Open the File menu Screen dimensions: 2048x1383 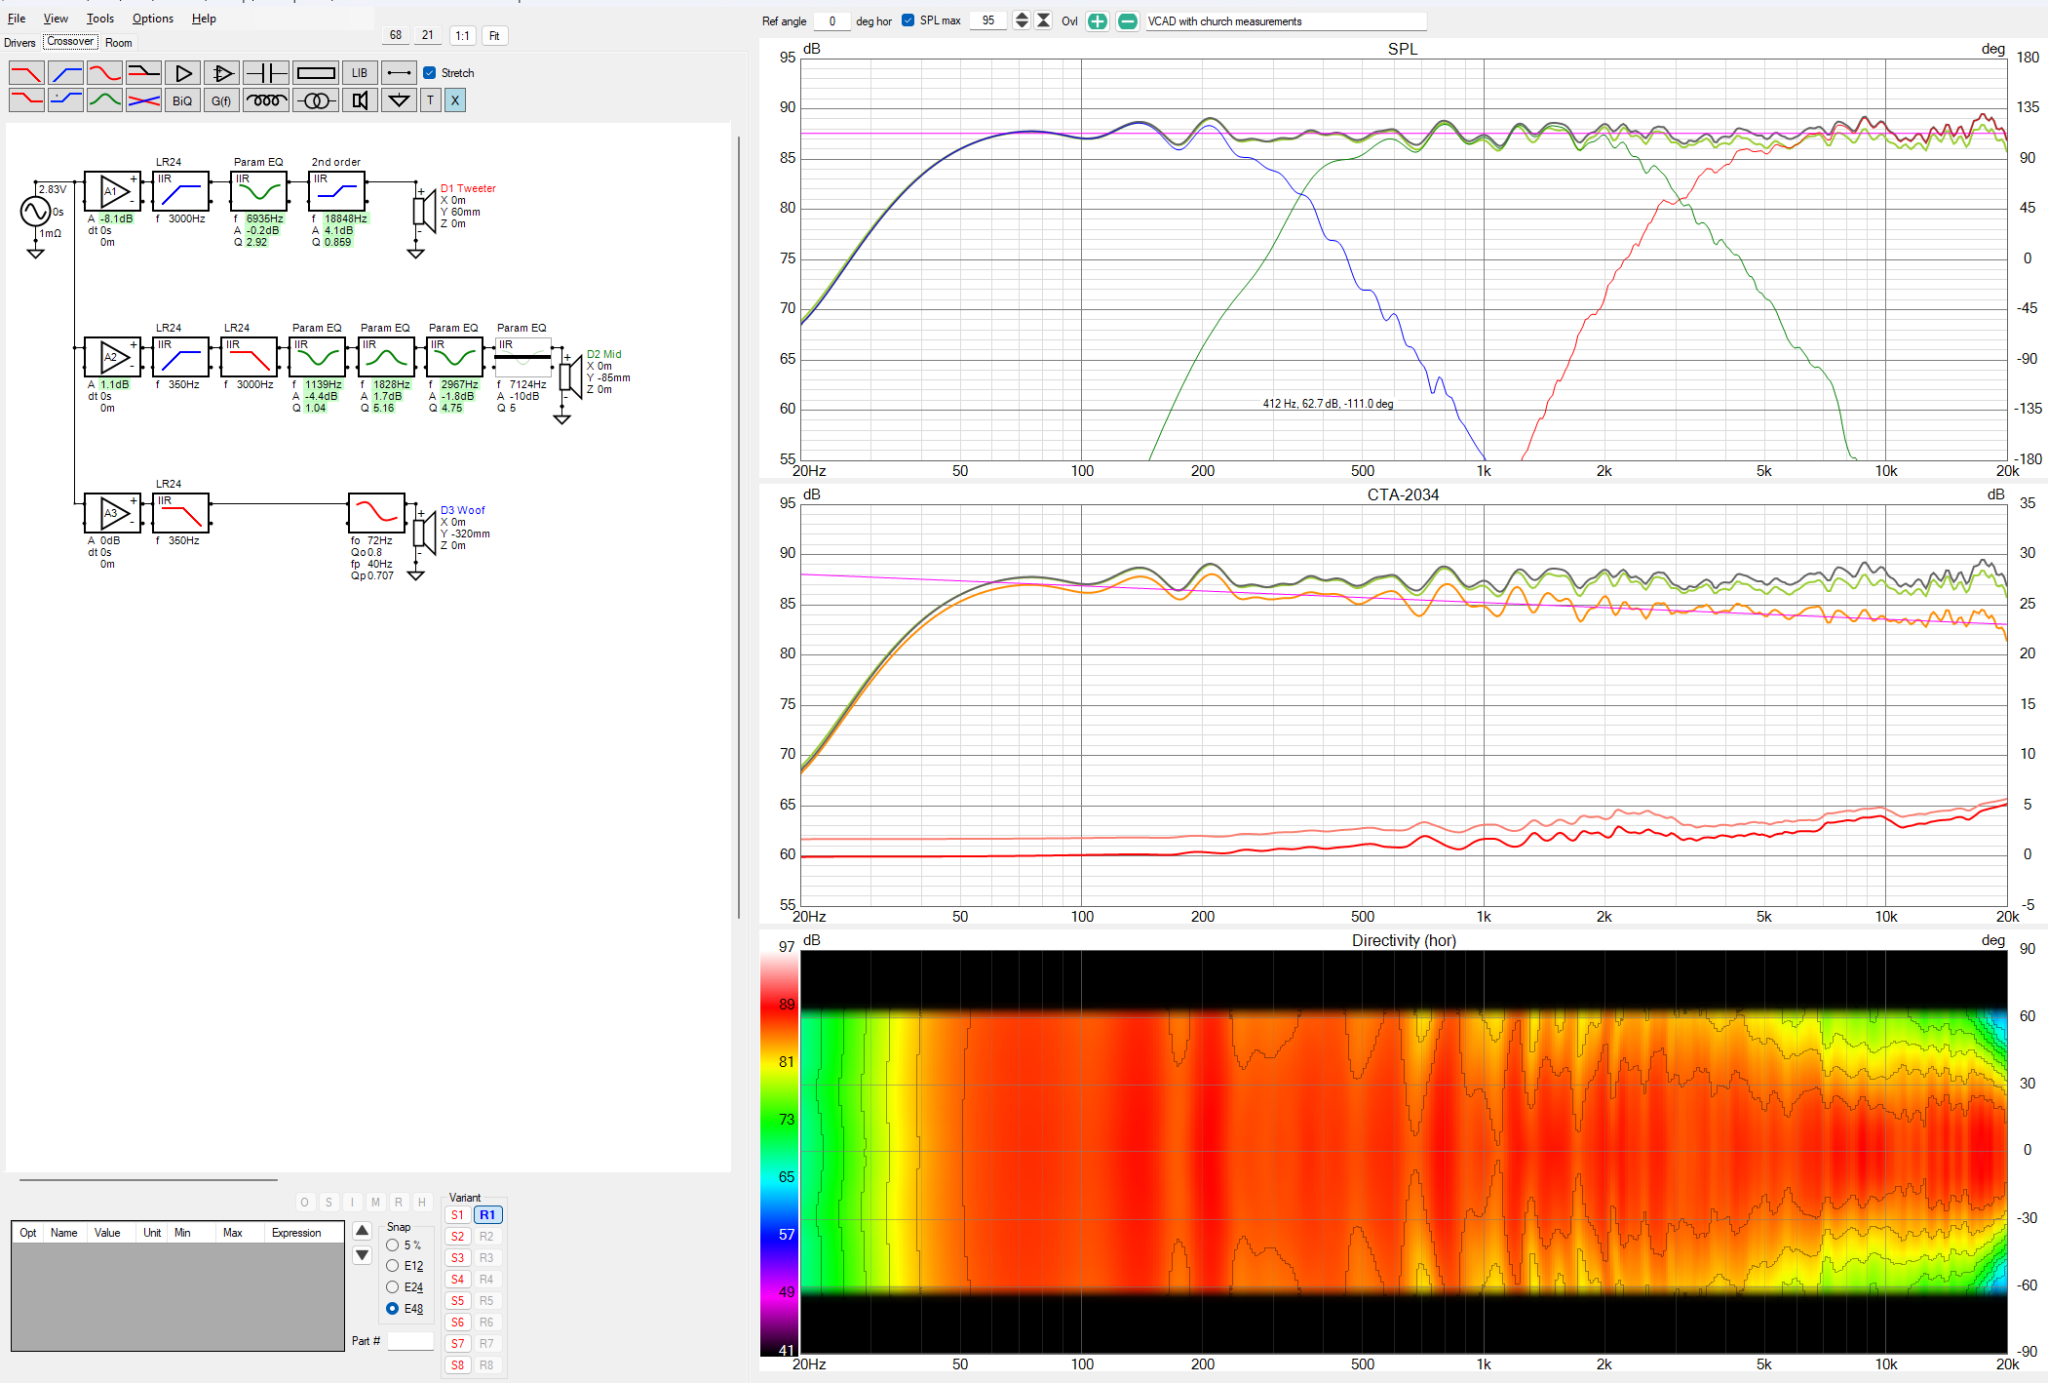click(17, 18)
